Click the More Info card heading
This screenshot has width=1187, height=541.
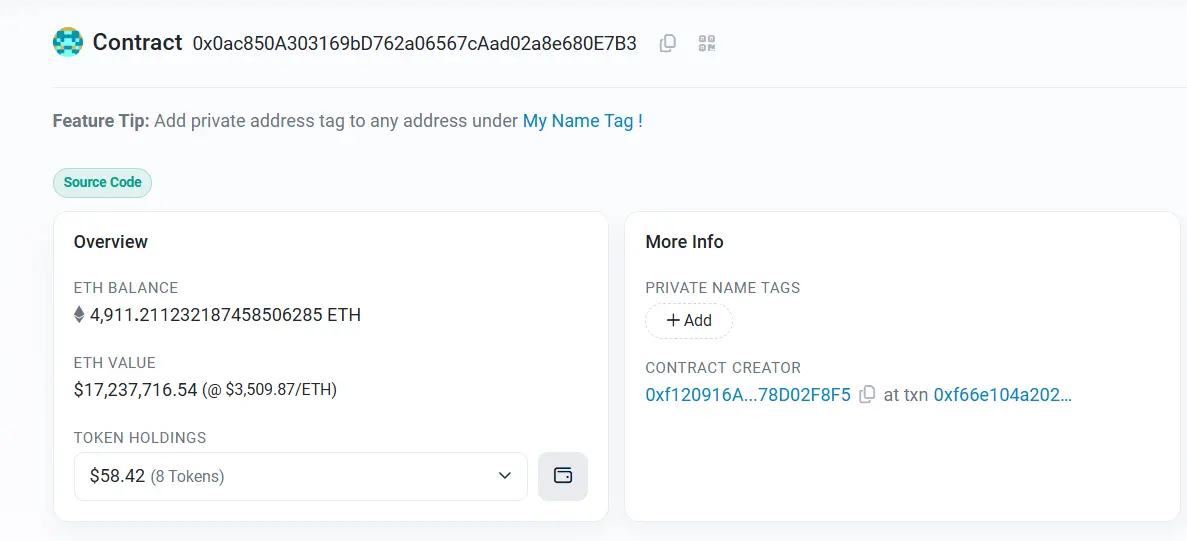click(684, 242)
